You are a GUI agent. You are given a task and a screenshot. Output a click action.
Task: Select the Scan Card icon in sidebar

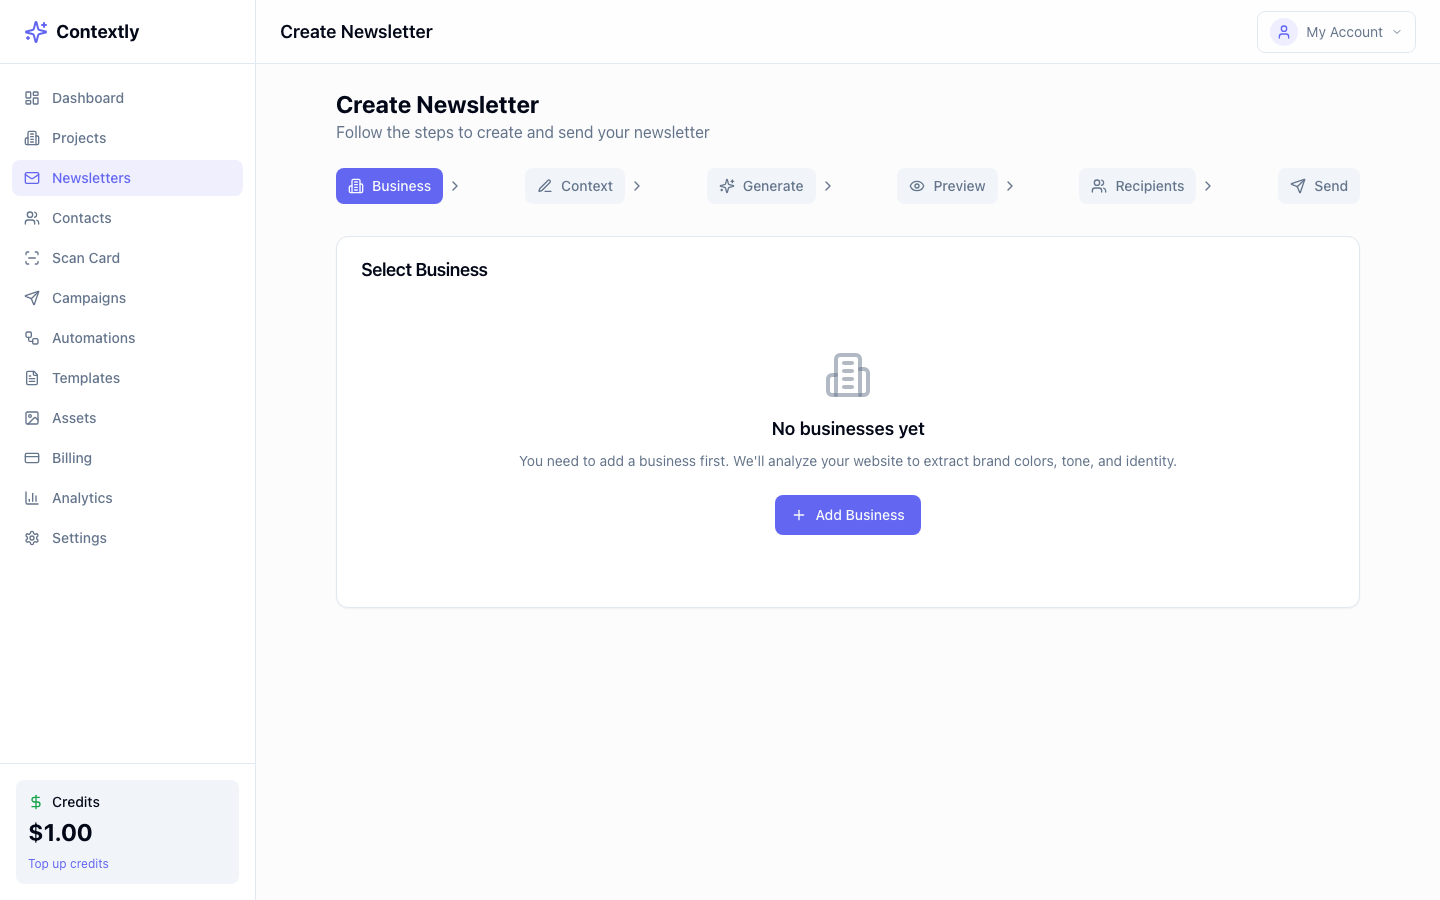click(31, 257)
